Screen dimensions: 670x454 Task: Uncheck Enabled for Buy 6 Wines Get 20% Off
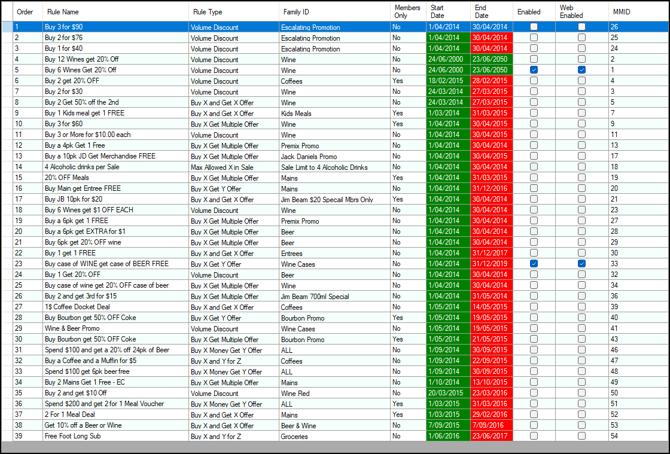534,70
